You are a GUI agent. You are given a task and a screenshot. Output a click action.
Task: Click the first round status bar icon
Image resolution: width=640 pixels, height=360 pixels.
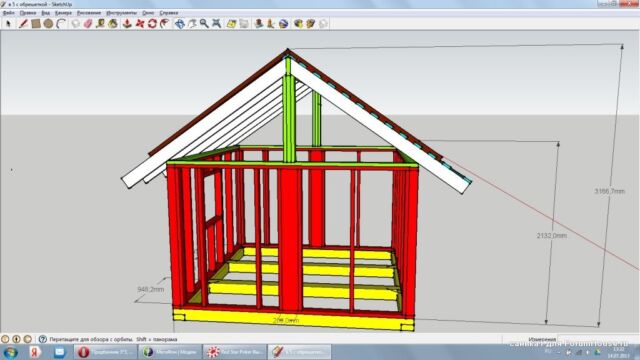(x=5, y=339)
